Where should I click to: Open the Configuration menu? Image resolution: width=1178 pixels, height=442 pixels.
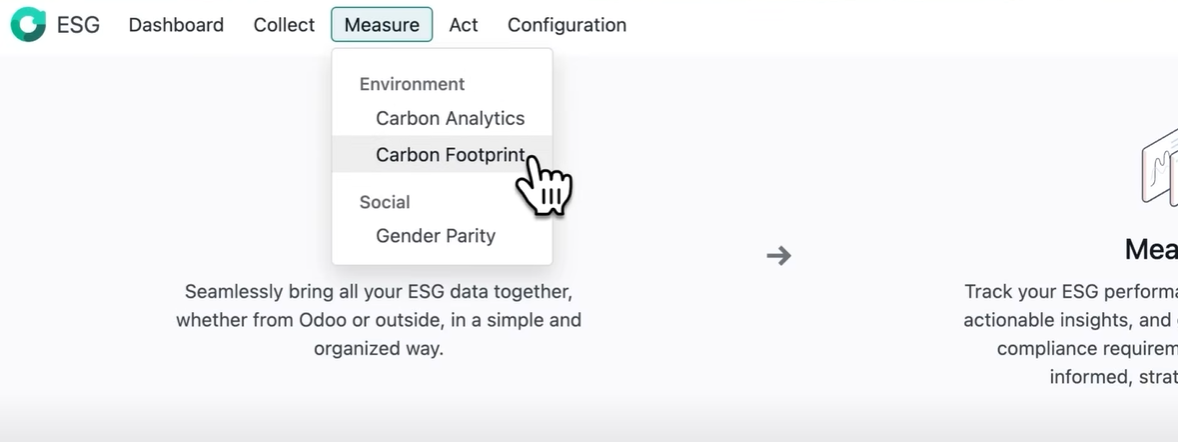pyautogui.click(x=567, y=25)
